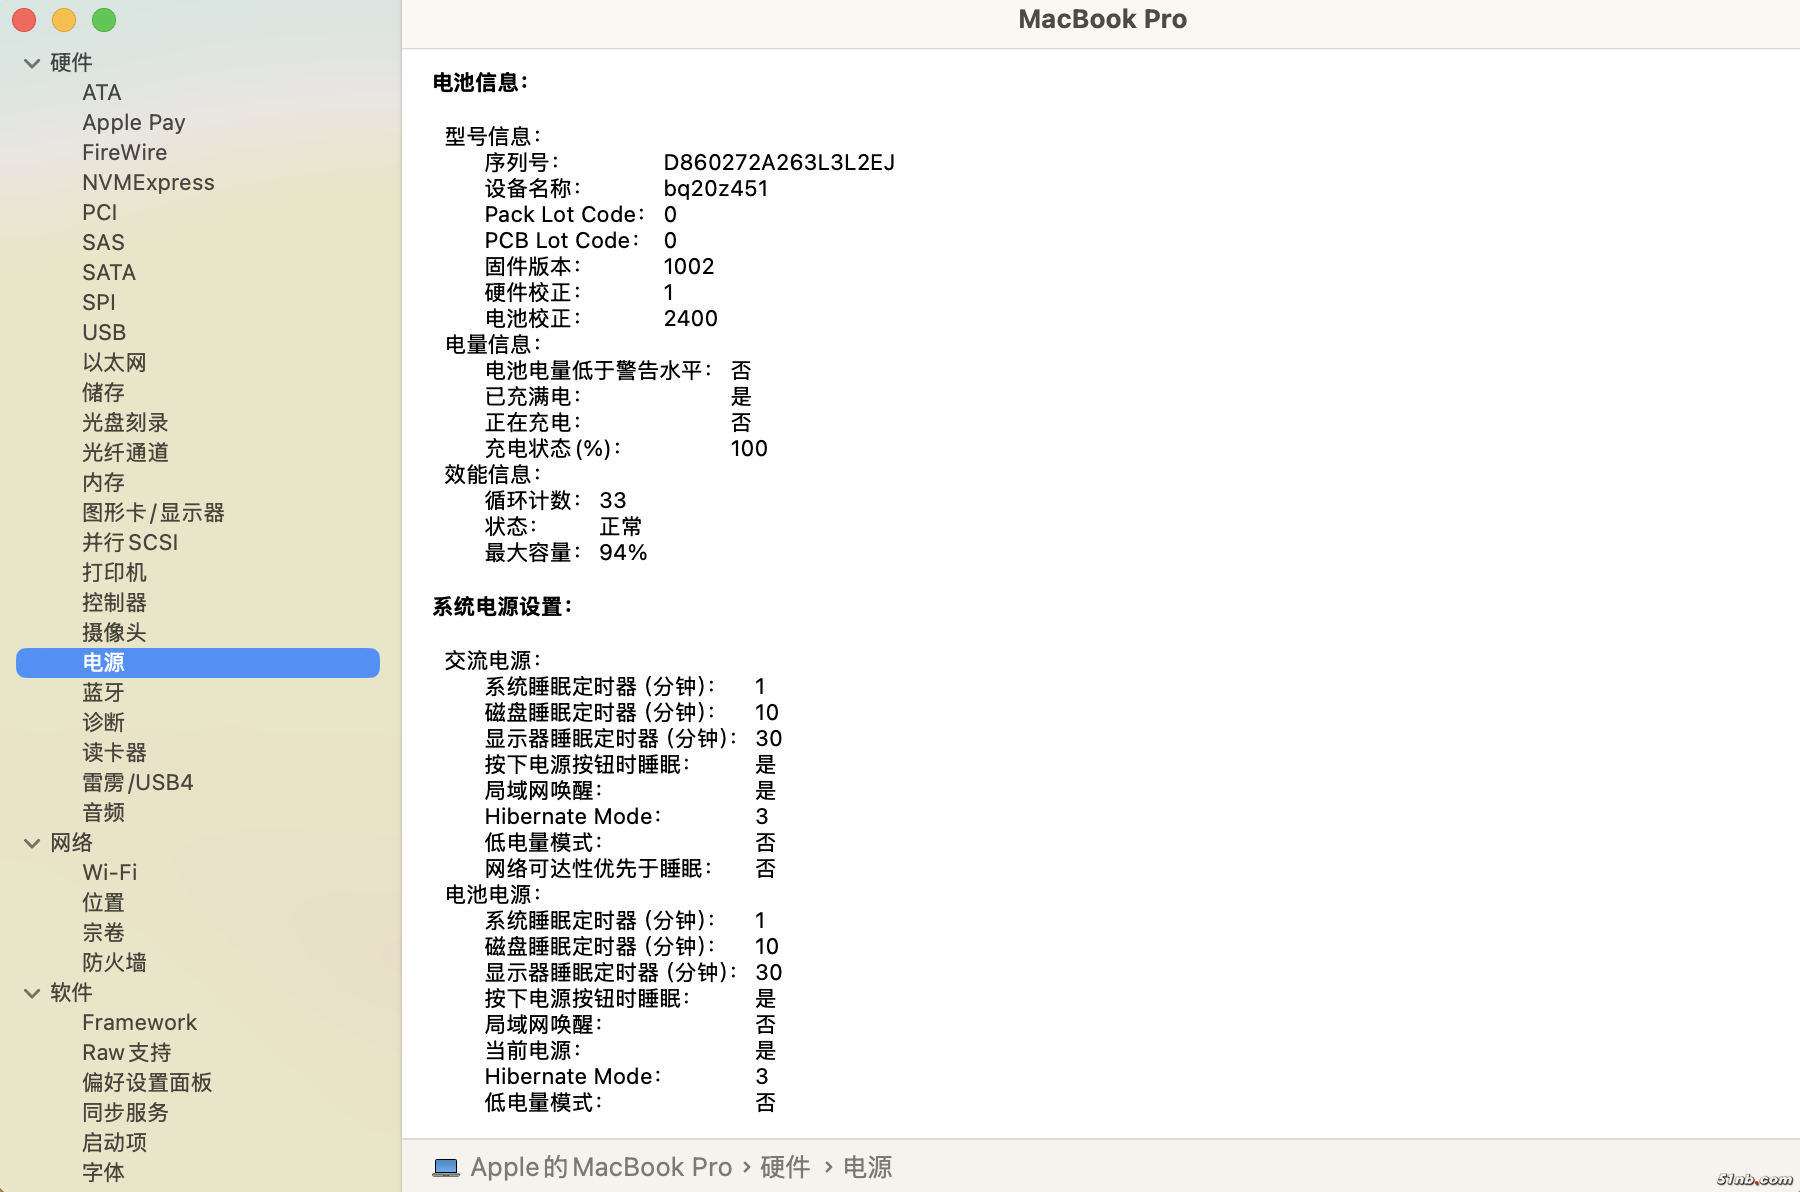Screen dimensions: 1800x1192
Task: View 雷雳/USB4 device information
Action: (137, 782)
